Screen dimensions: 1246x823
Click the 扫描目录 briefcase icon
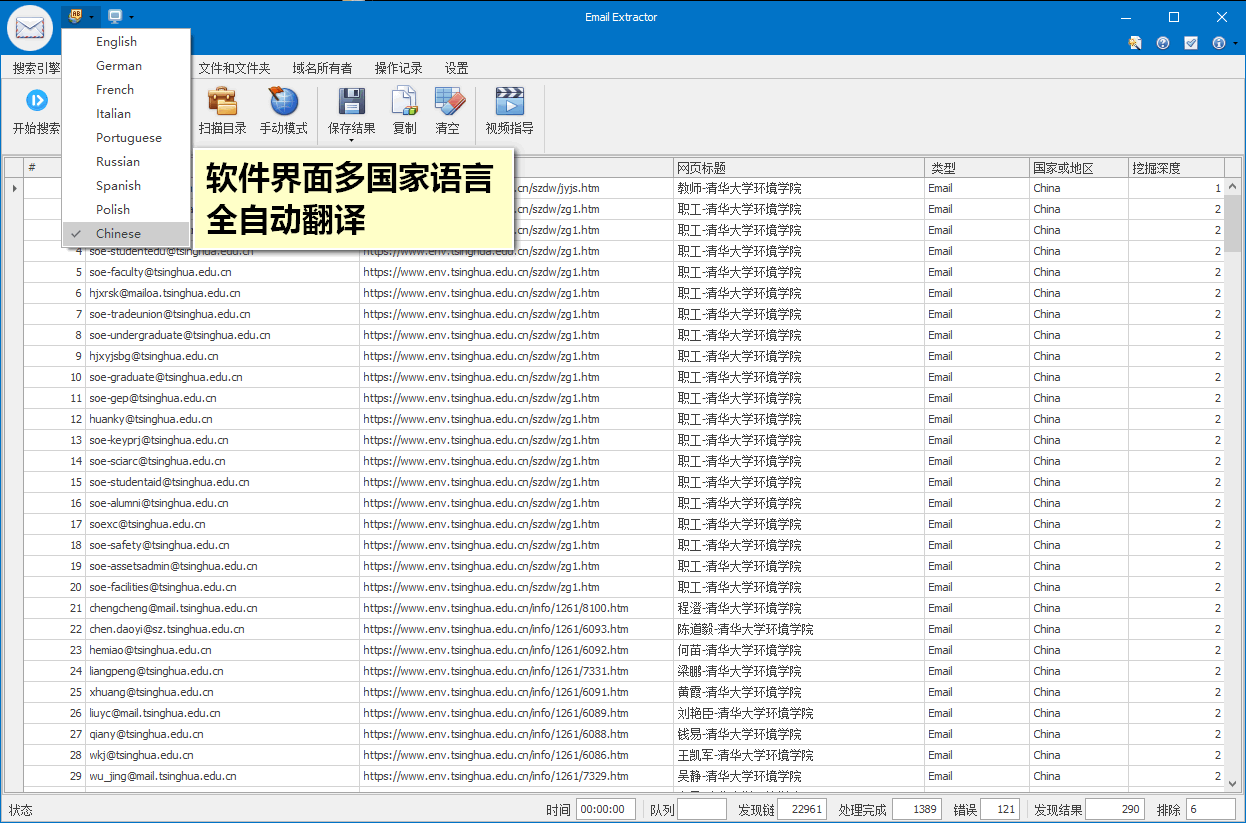pos(222,100)
